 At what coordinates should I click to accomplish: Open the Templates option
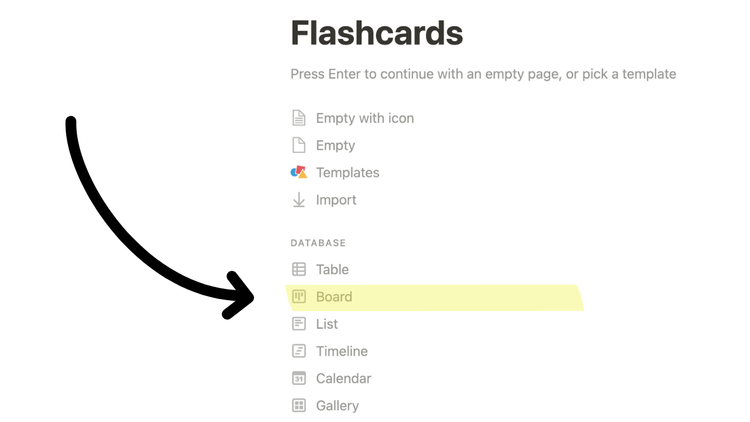tap(347, 172)
